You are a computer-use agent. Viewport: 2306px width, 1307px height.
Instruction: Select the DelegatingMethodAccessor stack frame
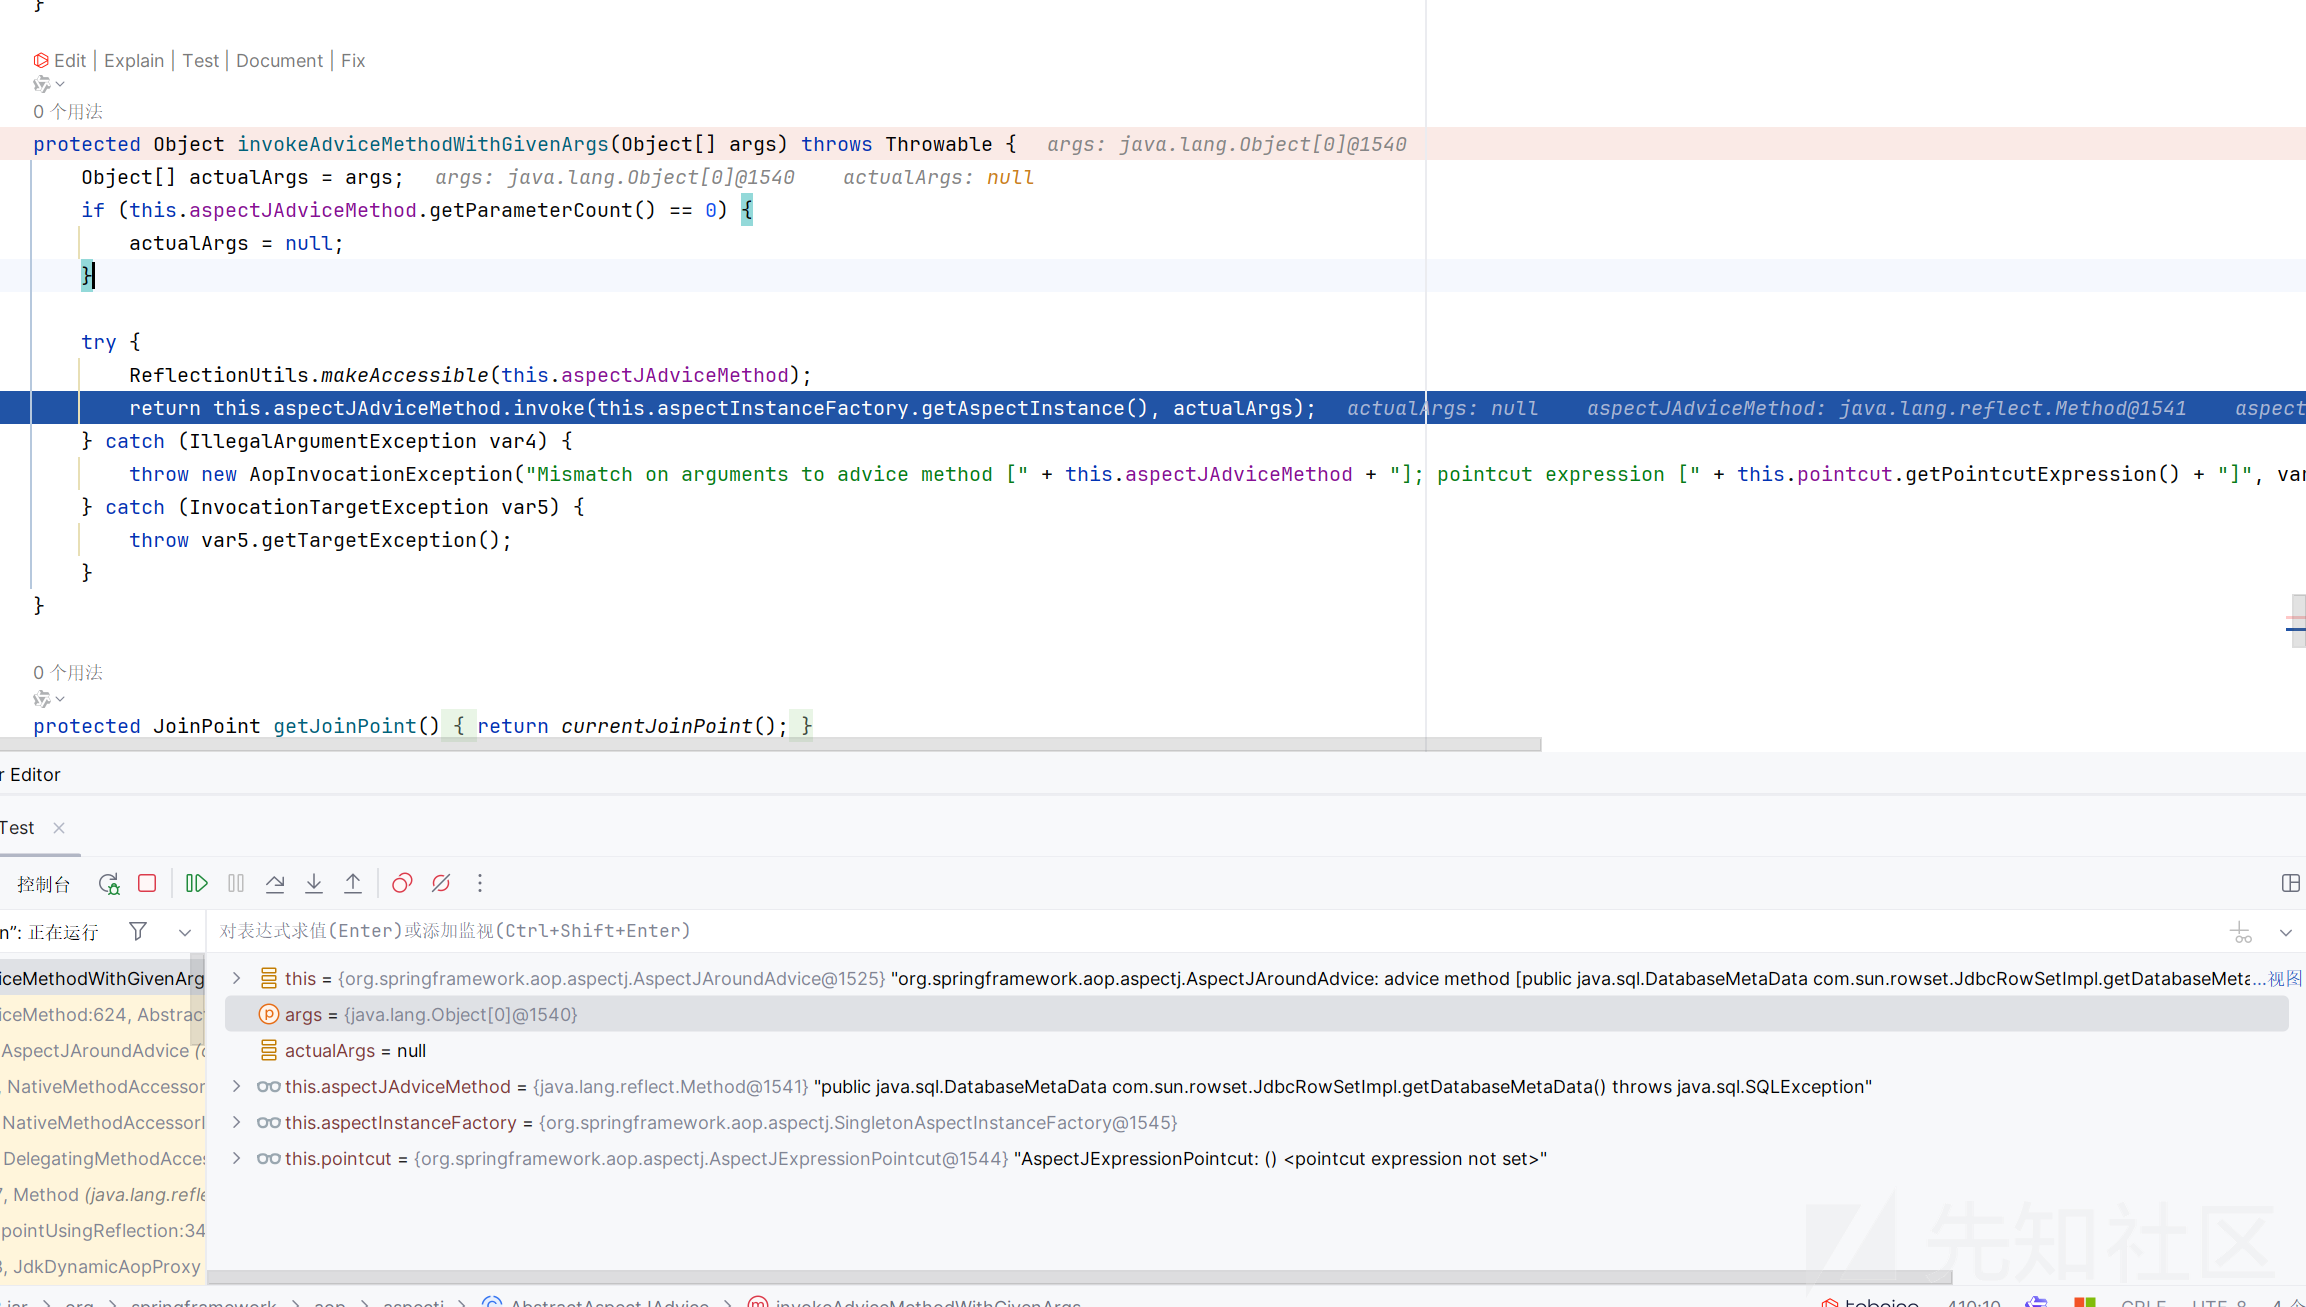tap(102, 1158)
